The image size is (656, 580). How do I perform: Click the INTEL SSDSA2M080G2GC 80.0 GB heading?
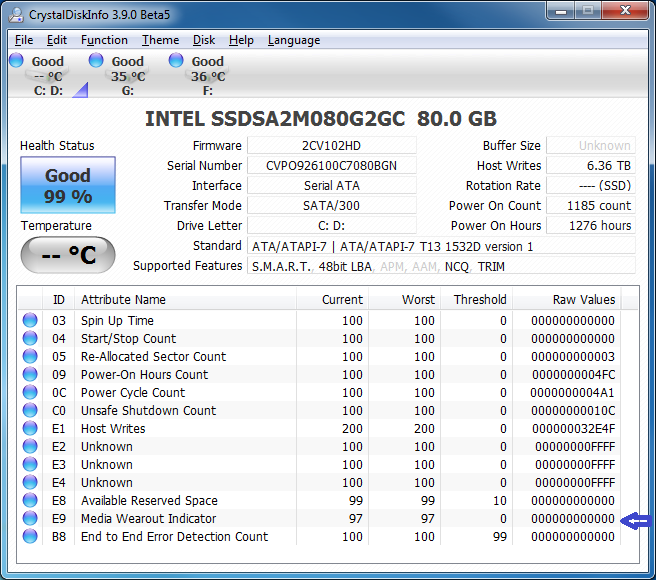coord(321,119)
